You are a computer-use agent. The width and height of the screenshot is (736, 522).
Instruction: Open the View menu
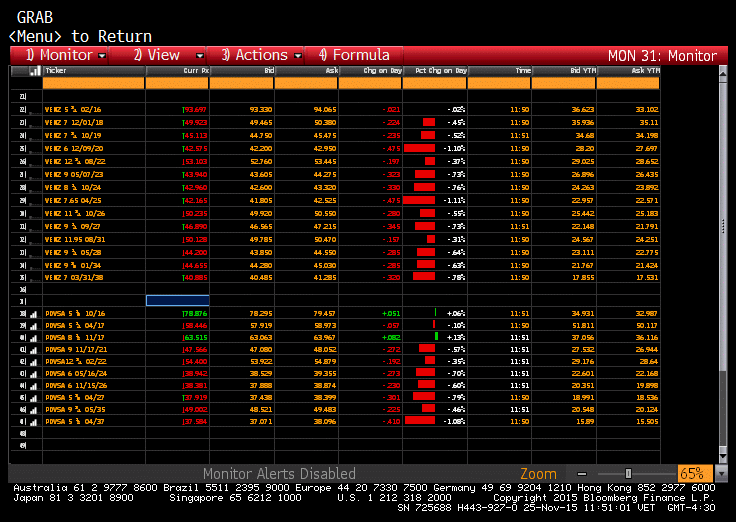[x=157, y=55]
